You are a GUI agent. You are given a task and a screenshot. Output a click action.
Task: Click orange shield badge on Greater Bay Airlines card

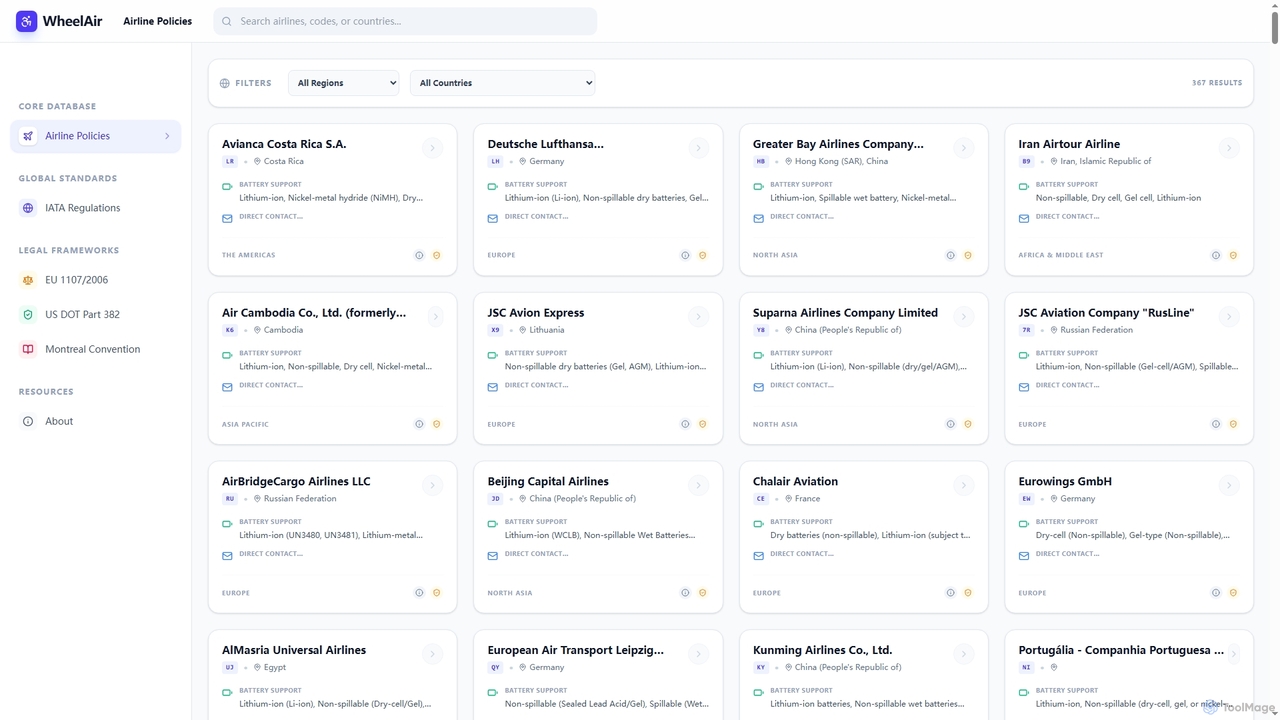(x=968, y=255)
